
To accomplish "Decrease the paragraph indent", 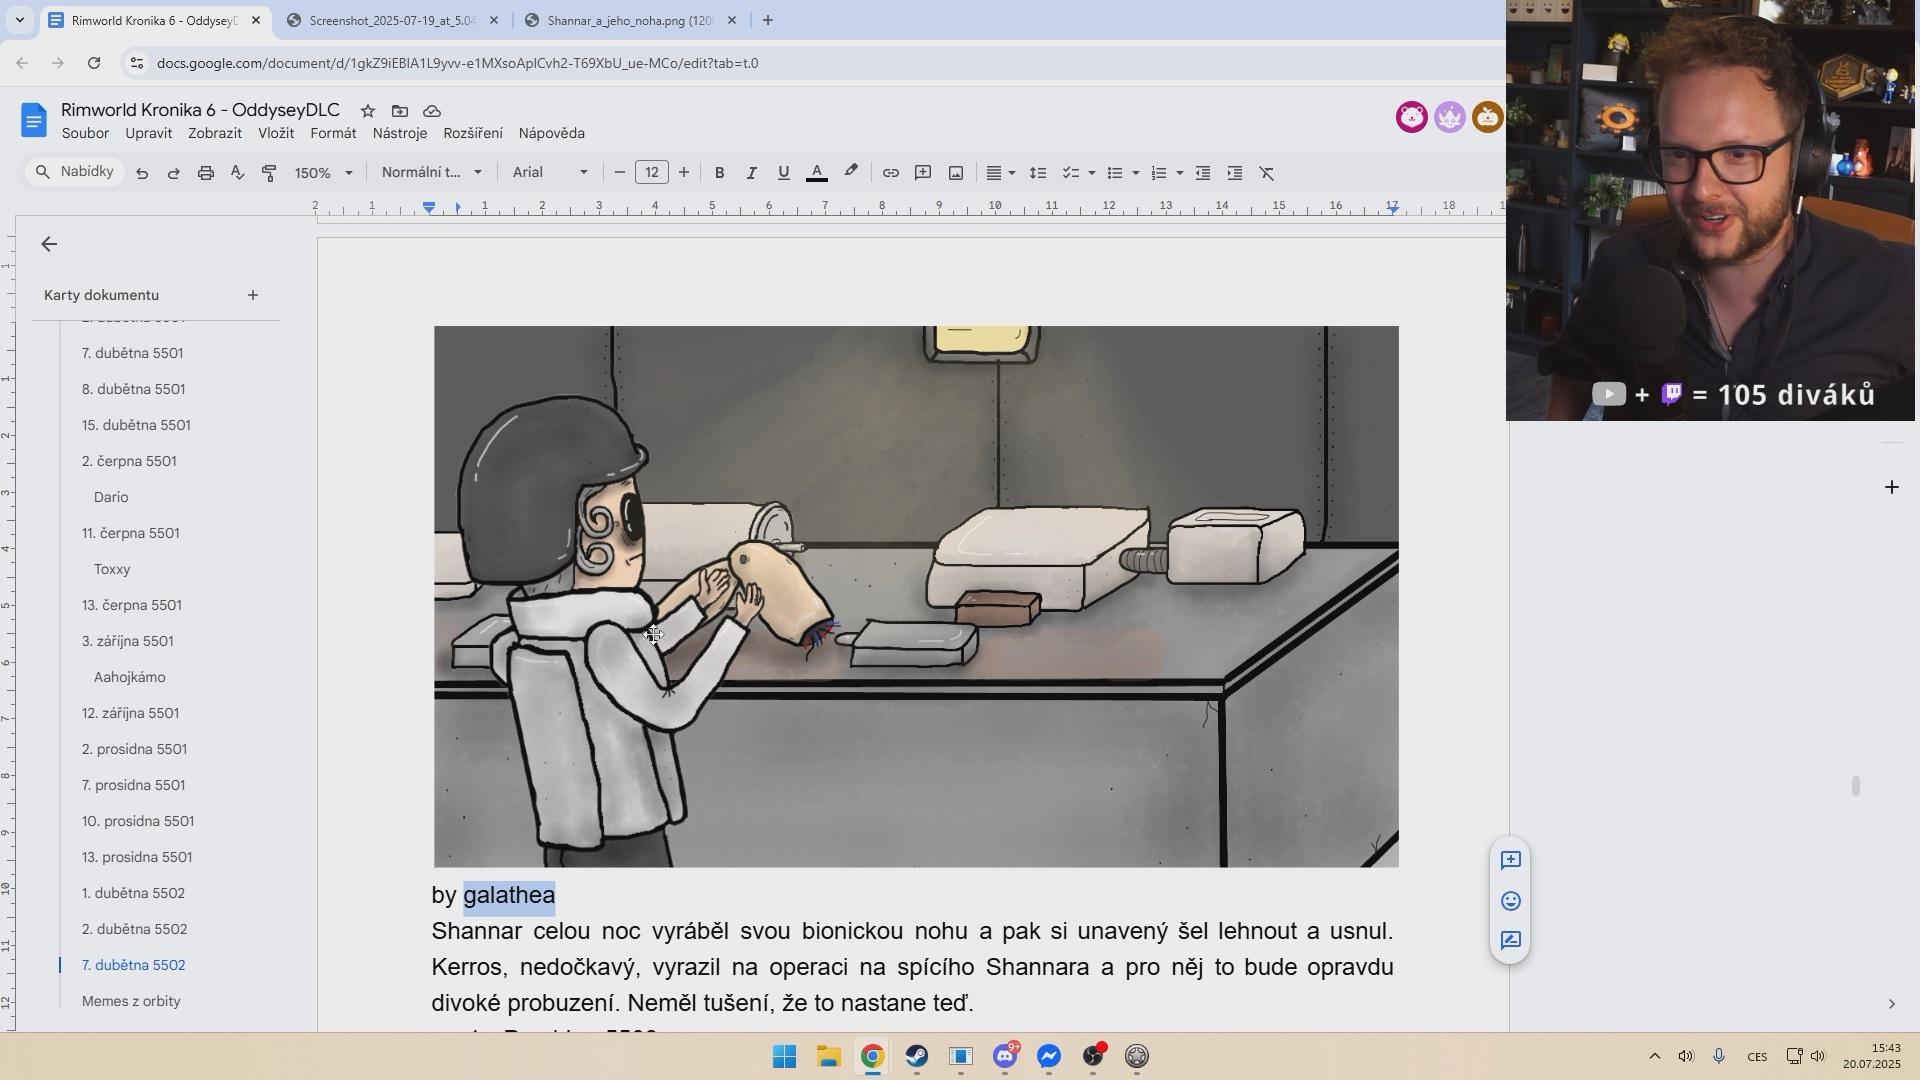I will [1203, 173].
